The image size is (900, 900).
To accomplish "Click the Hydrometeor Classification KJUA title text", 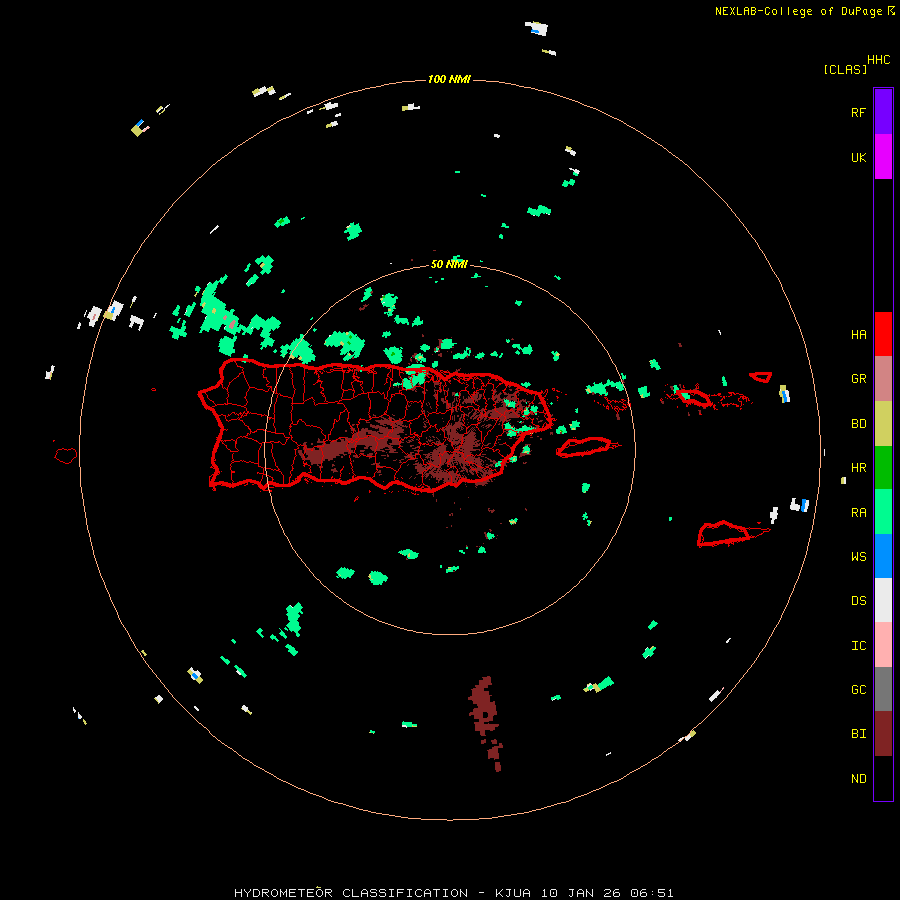I will (453, 893).
